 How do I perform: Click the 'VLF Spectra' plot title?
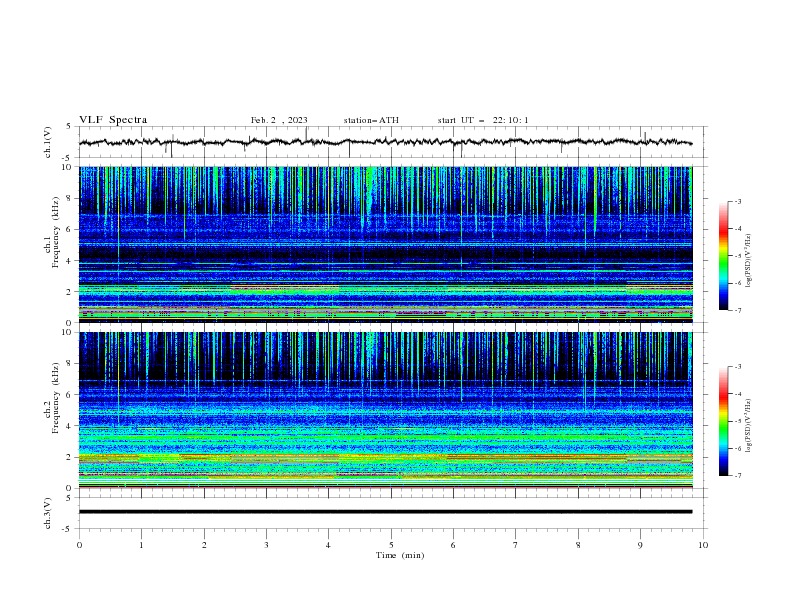[x=113, y=120]
